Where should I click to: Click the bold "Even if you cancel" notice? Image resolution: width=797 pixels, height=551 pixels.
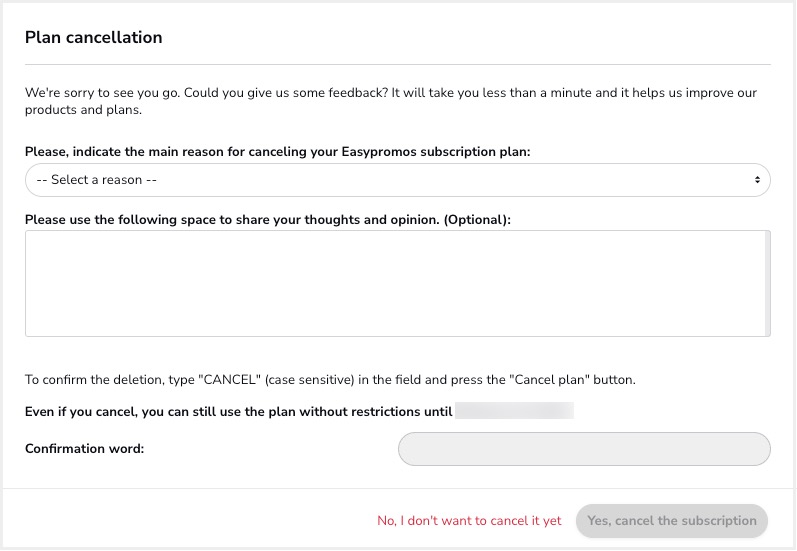click(x=238, y=412)
